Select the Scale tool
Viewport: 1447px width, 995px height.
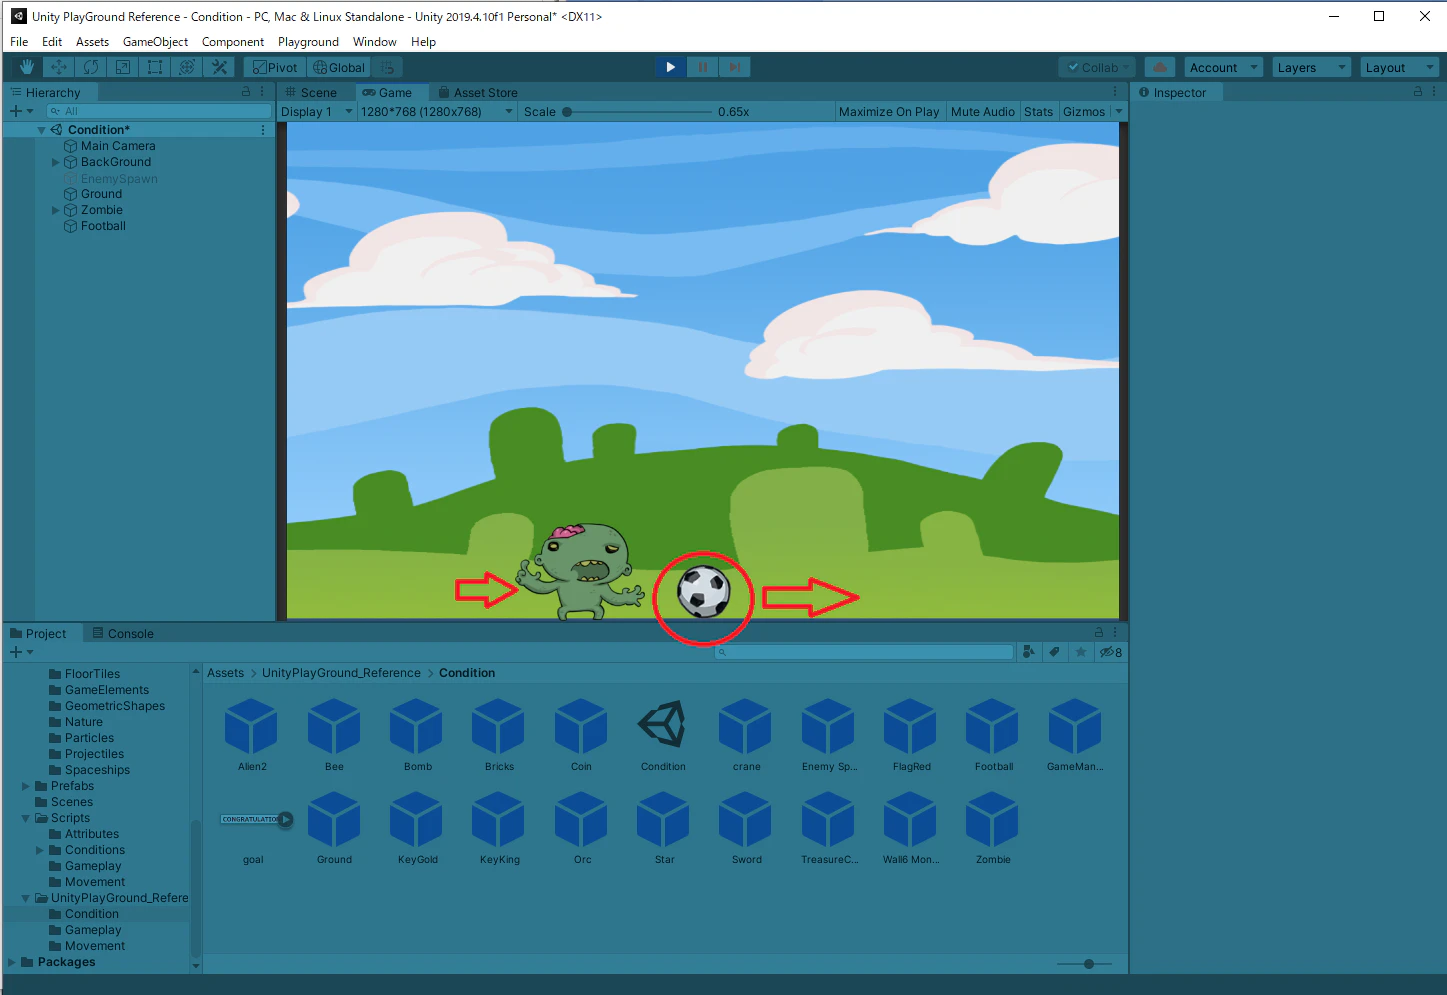123,67
